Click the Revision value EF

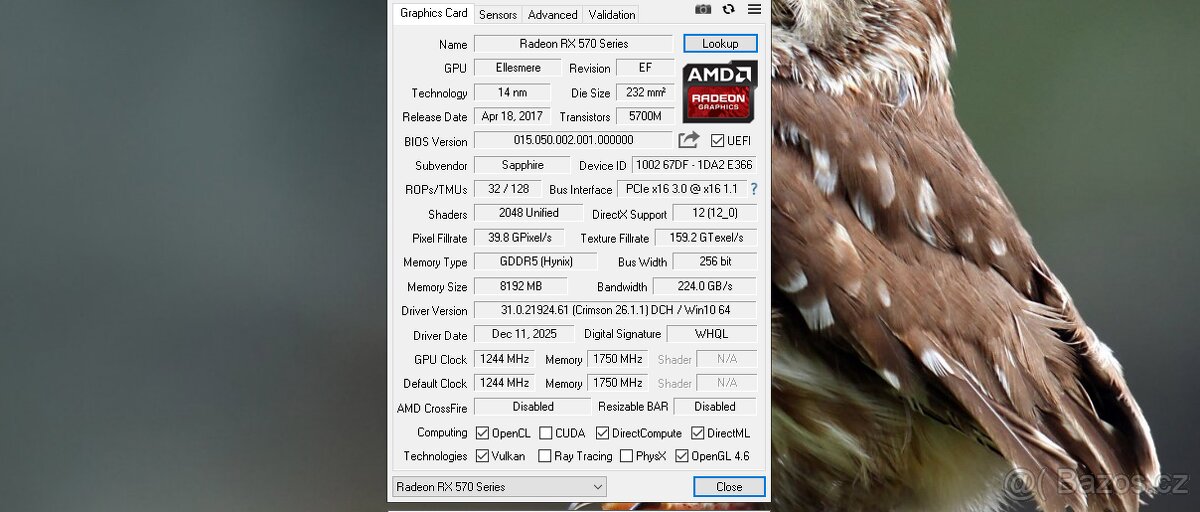pos(645,68)
